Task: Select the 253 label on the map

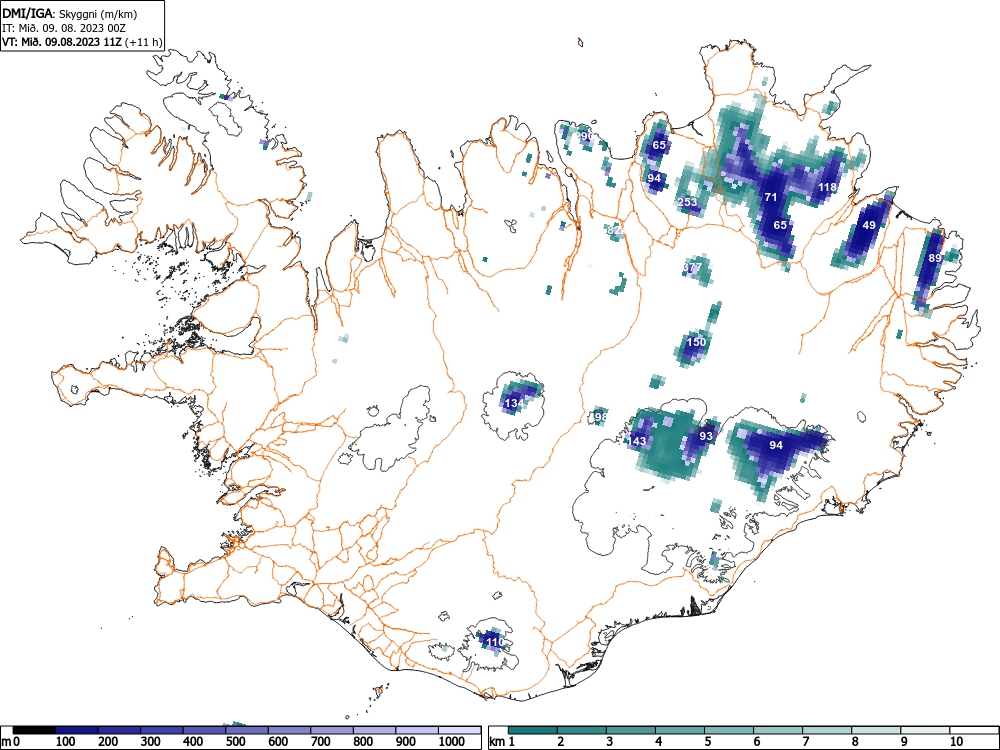Action: (688, 202)
